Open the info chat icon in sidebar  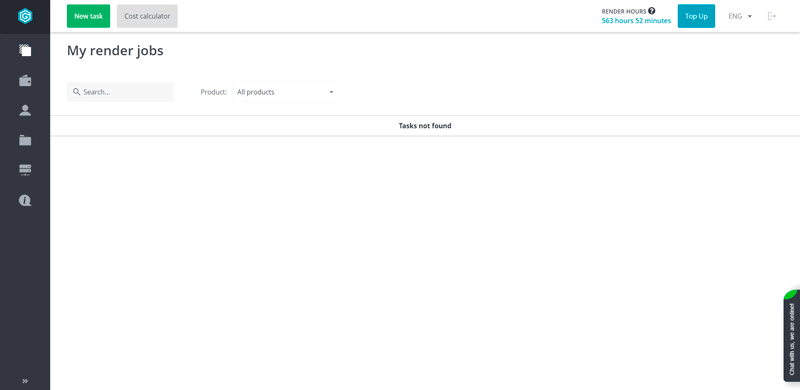[25, 200]
